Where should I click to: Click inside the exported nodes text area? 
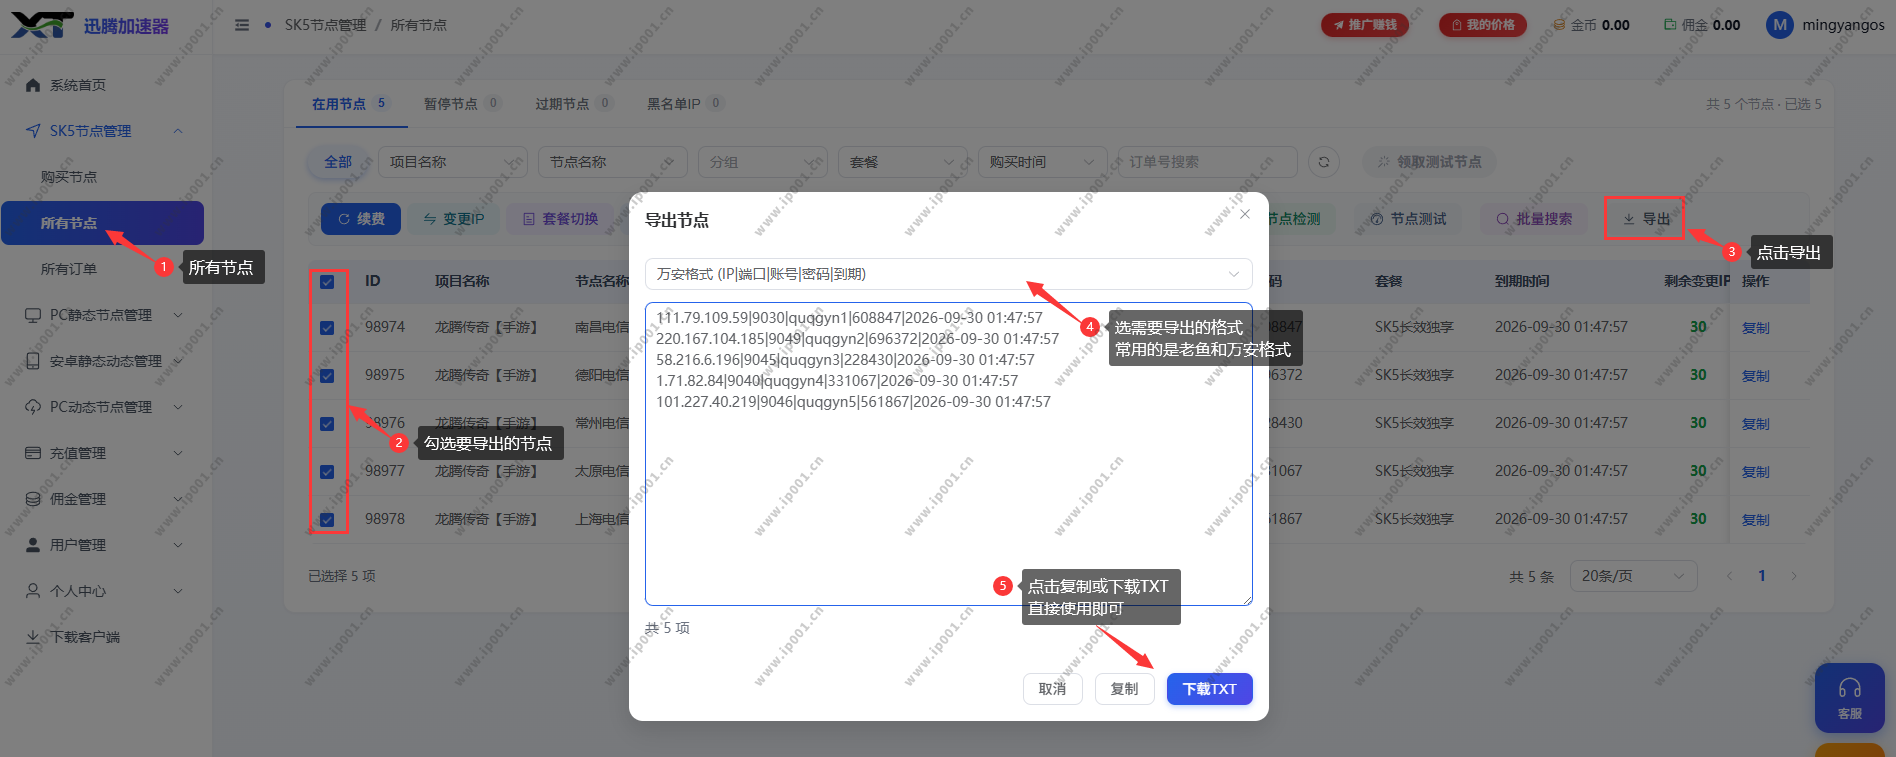click(x=948, y=454)
